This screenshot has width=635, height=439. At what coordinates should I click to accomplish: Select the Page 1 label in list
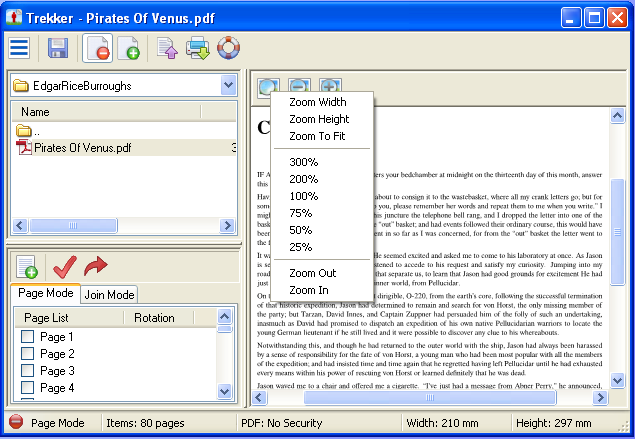(x=57, y=337)
